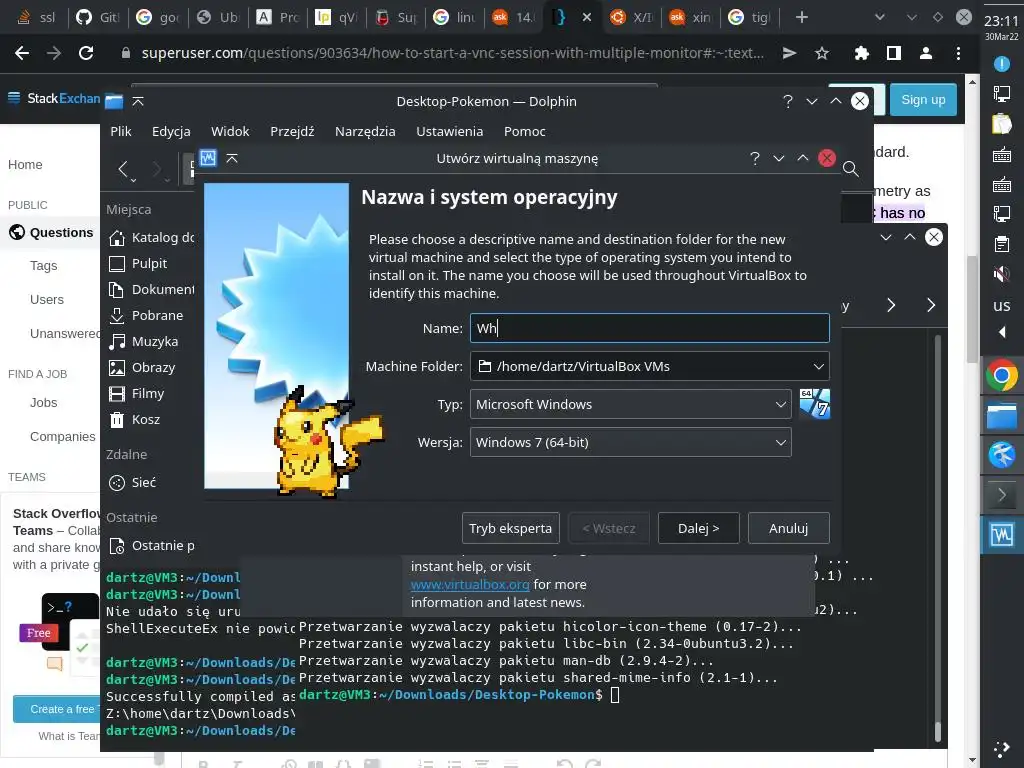Click the Windows 7 64-bit OS icon
Viewport: 1024px width, 768px height.
(814, 404)
